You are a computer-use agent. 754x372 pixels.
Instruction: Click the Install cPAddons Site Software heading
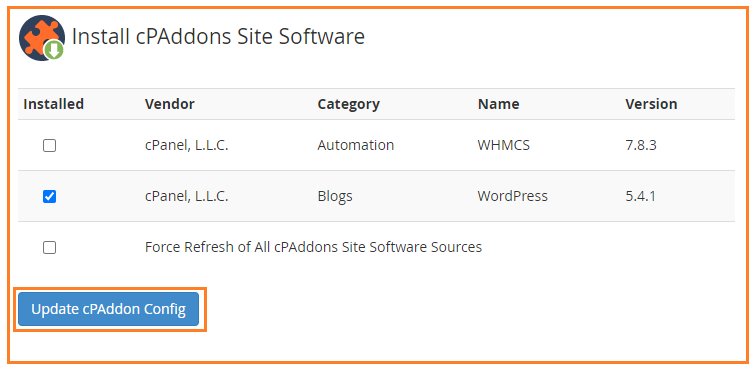[218, 37]
